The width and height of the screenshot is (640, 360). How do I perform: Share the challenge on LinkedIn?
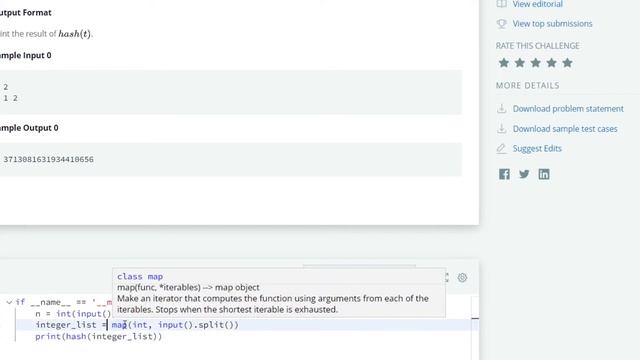[544, 174]
